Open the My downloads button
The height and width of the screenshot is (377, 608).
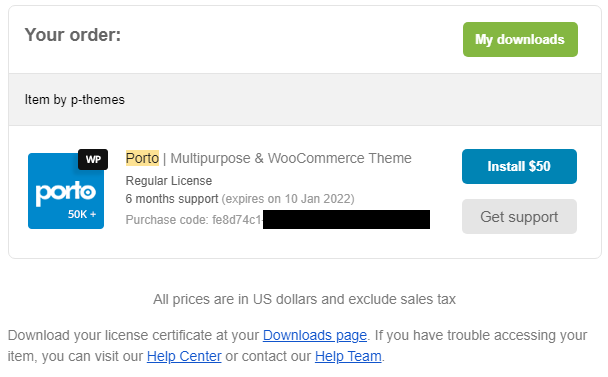pyautogui.click(x=520, y=40)
